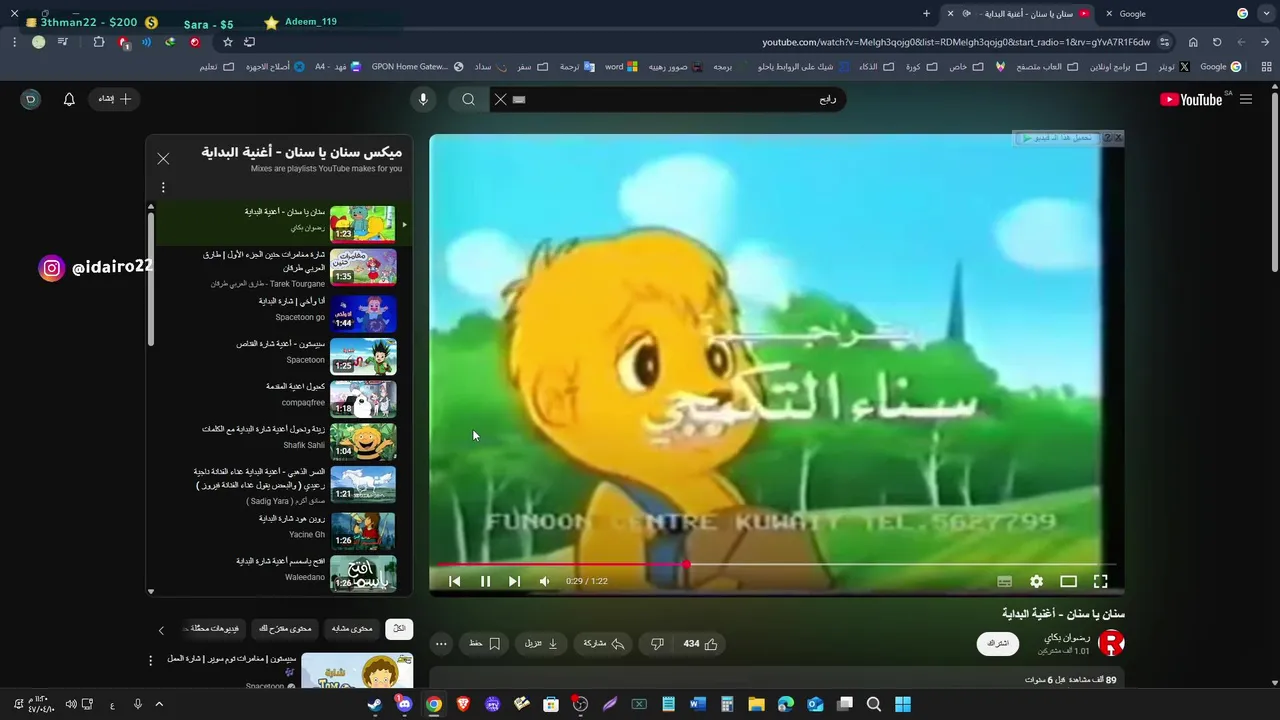Switch to theater mode view

(1068, 581)
